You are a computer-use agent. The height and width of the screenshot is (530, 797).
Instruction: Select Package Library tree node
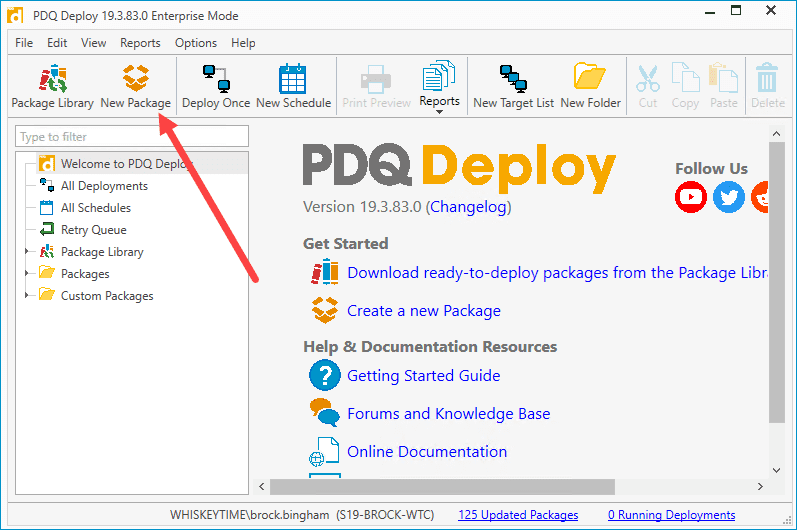(x=102, y=252)
